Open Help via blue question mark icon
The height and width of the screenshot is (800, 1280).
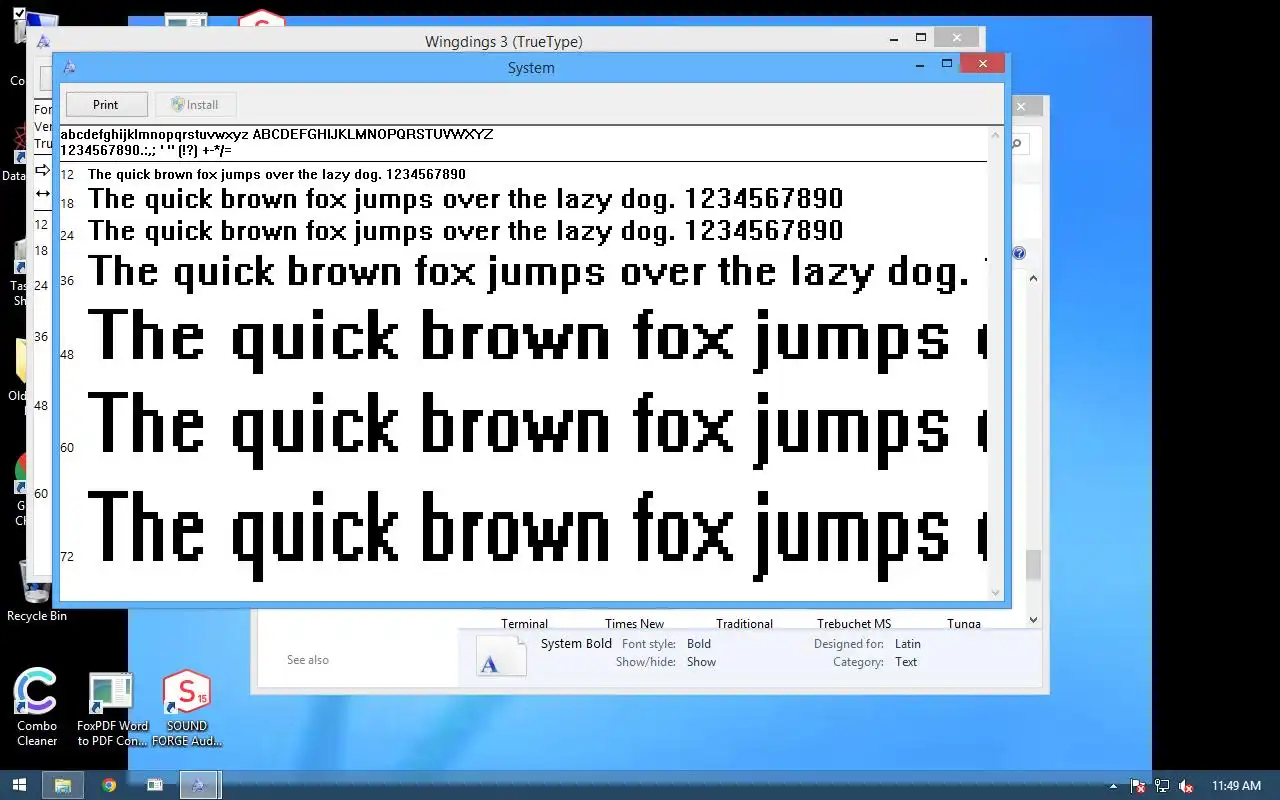1019,253
